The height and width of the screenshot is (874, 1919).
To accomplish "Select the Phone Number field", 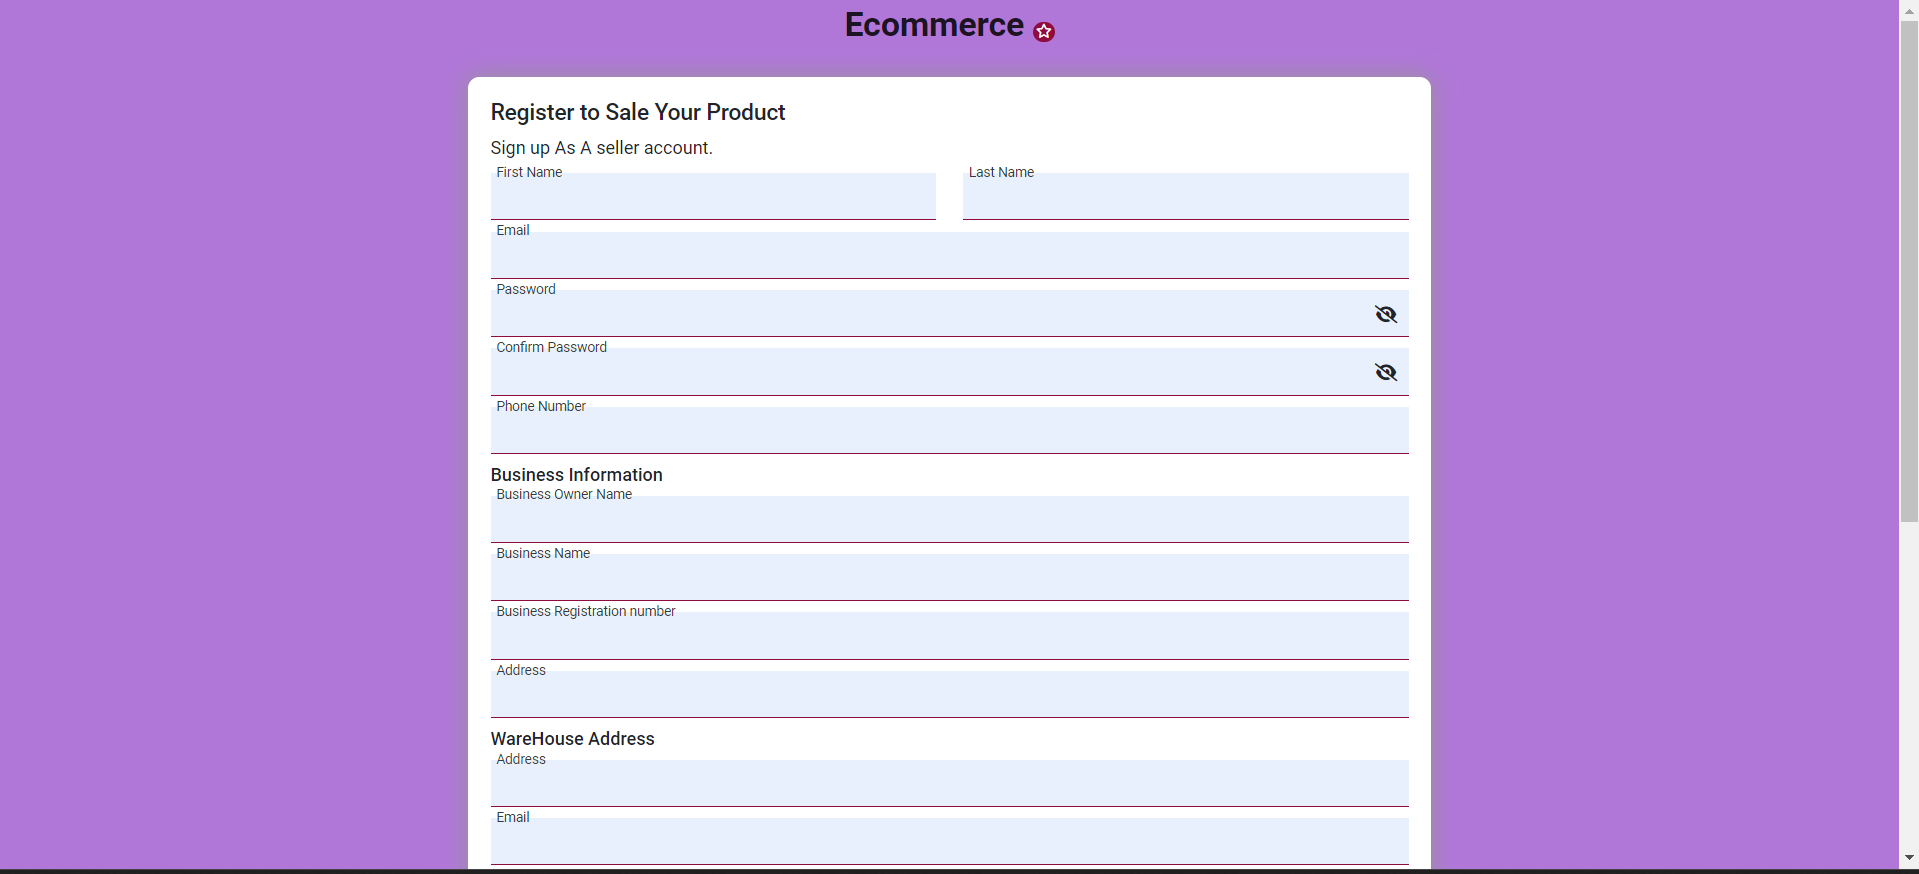I will pos(948,432).
